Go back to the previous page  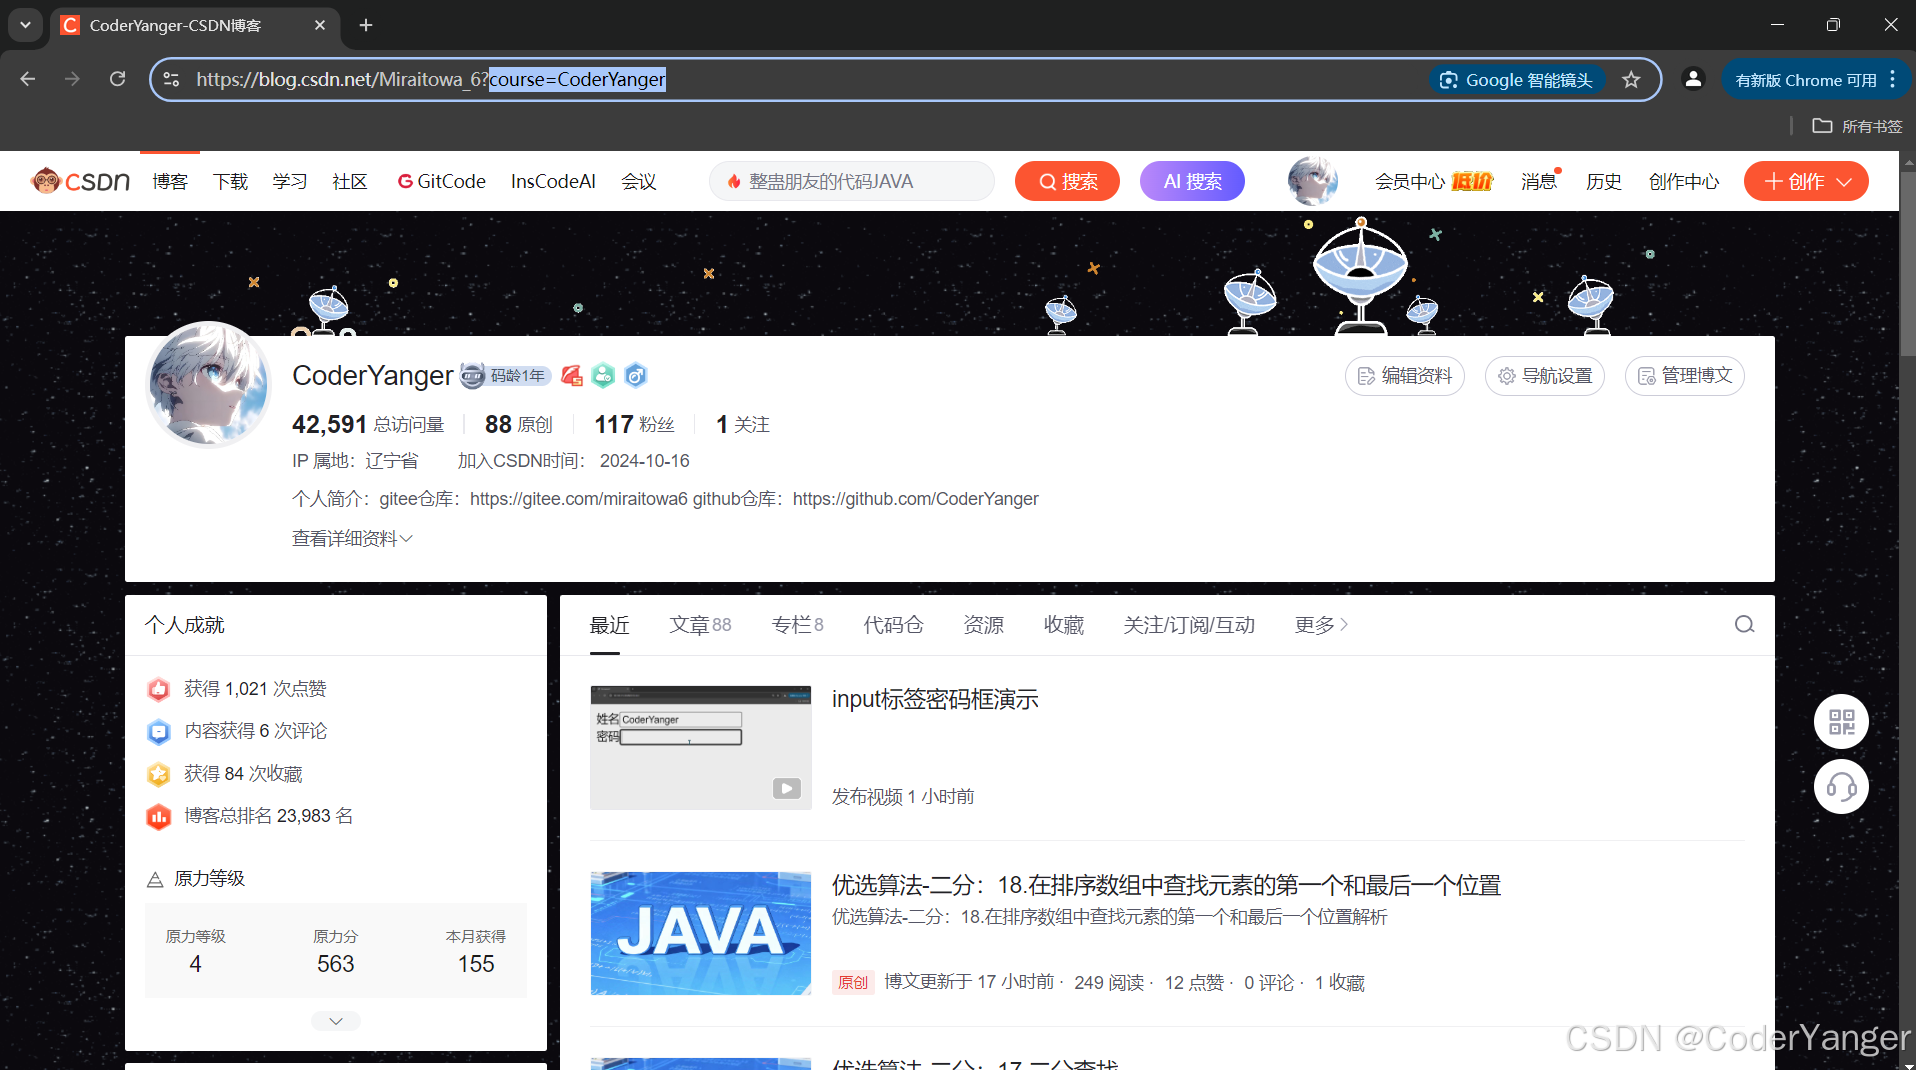tap(28, 79)
